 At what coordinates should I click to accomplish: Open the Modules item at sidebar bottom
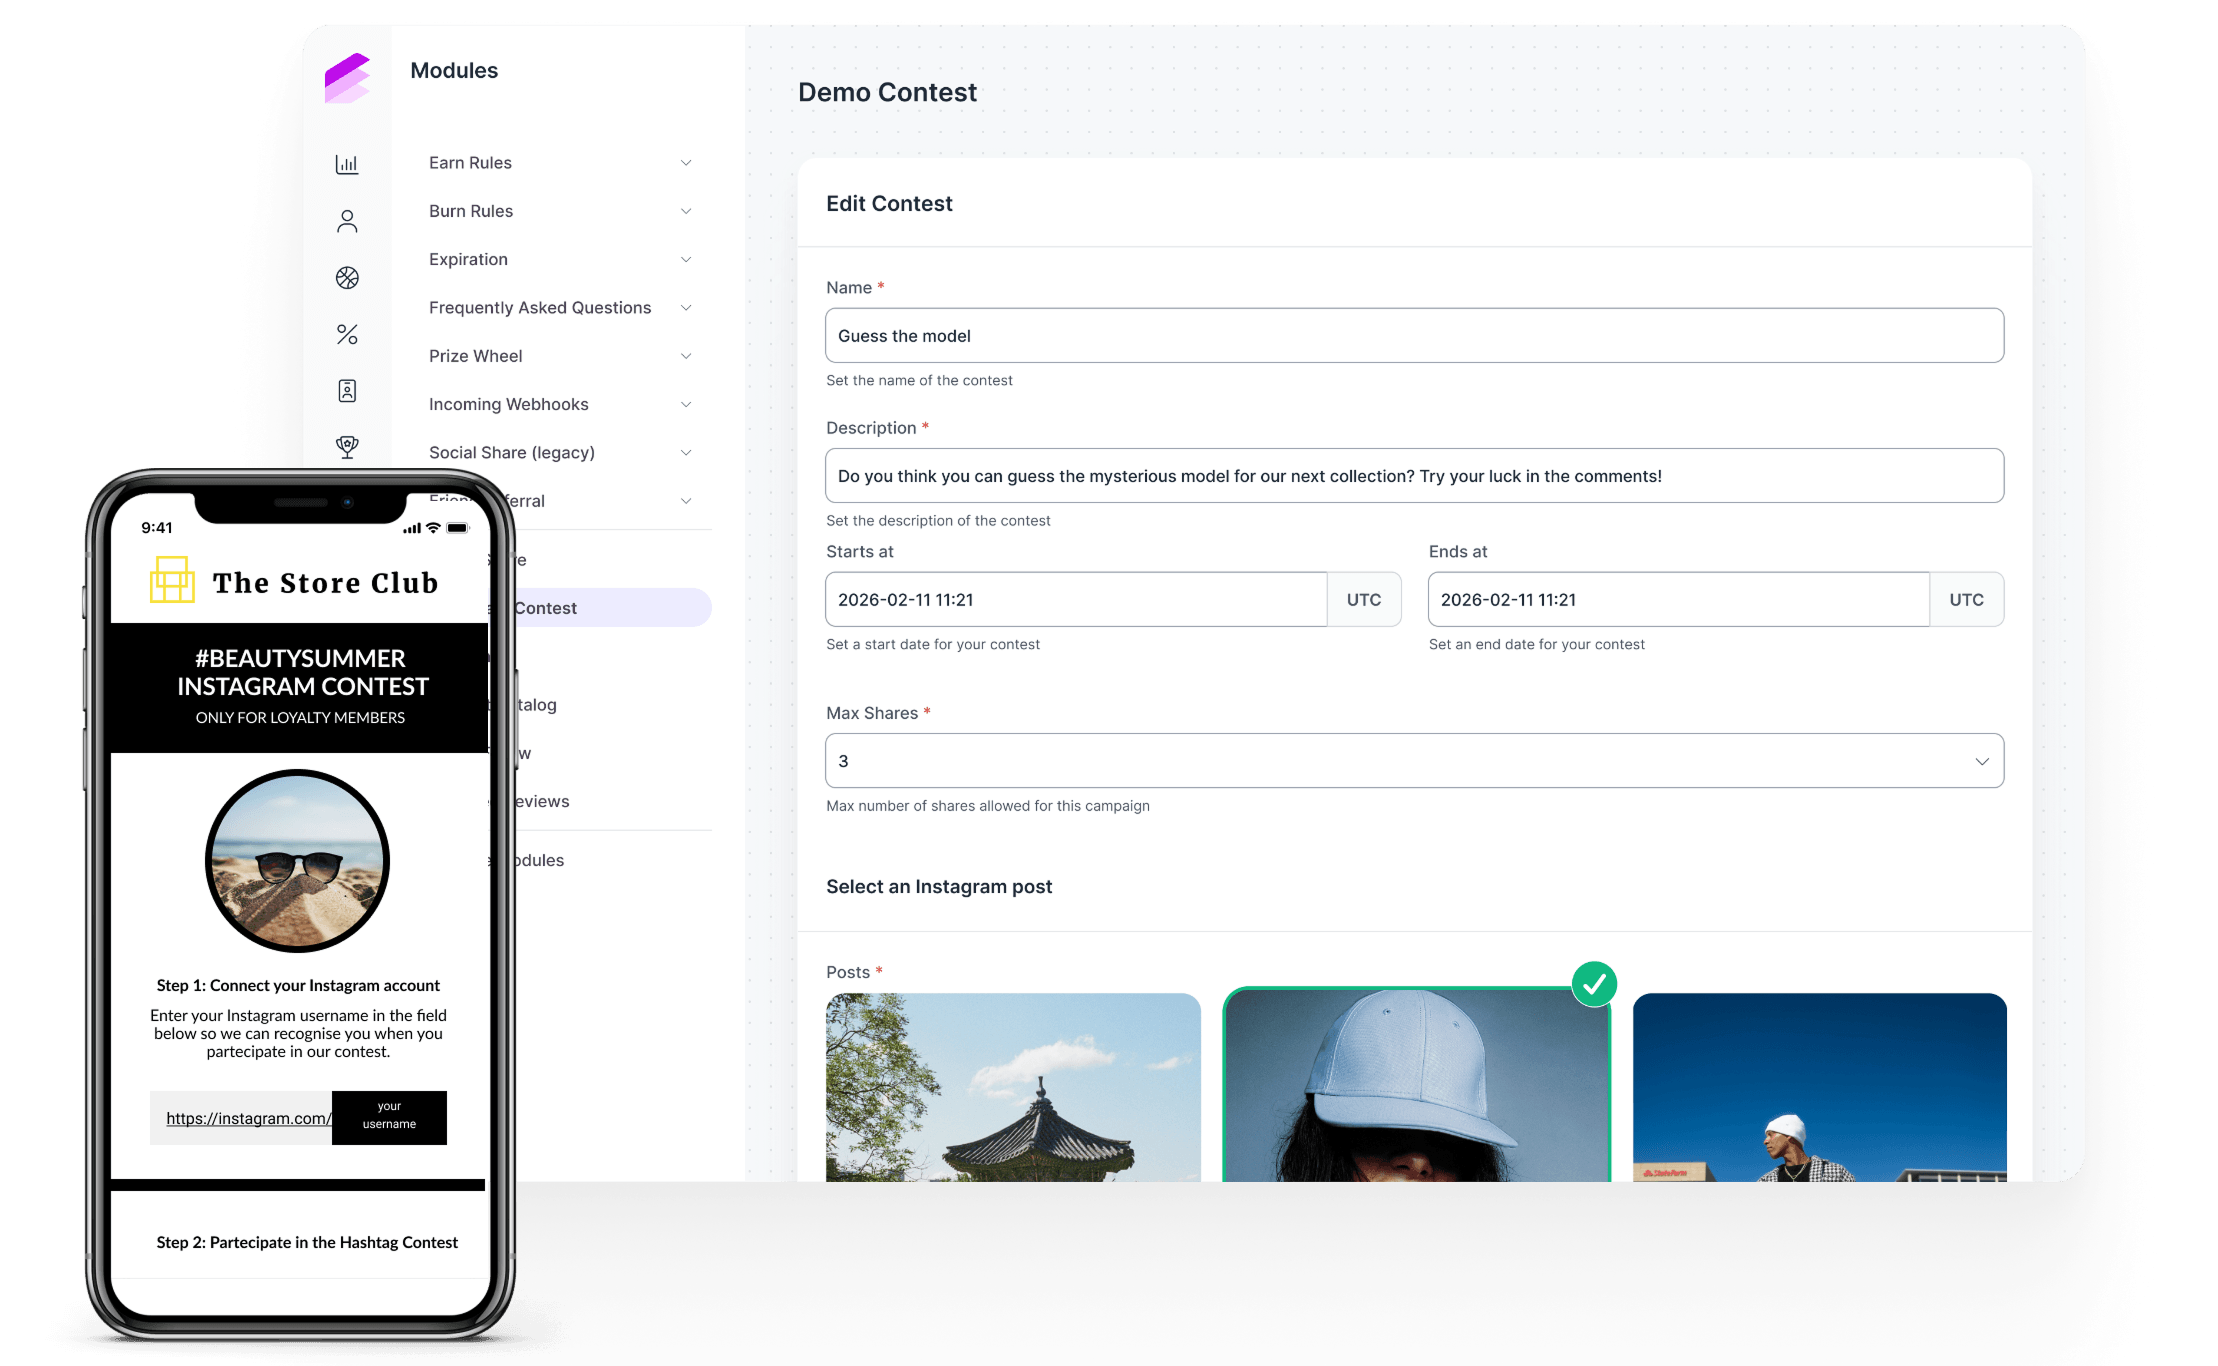pos(539,861)
